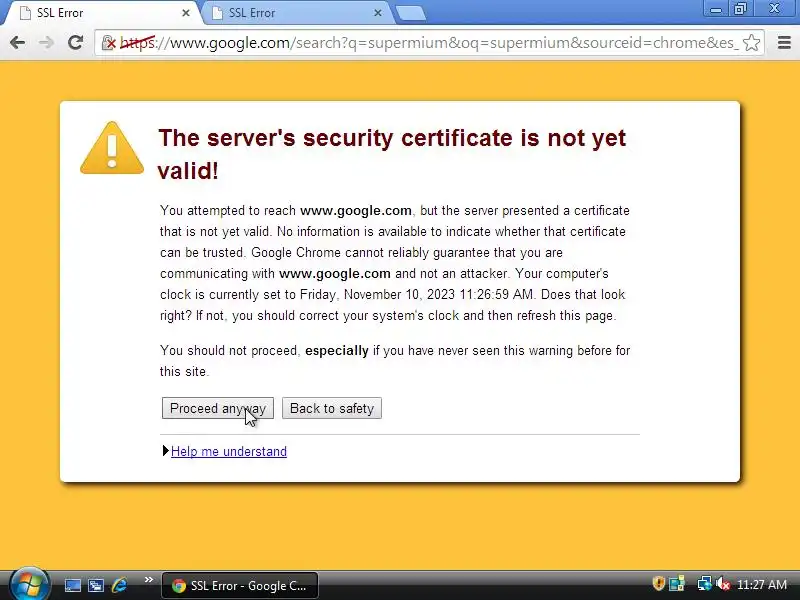Open the network connection tray icon
This screenshot has width=800, height=600.
pos(704,584)
